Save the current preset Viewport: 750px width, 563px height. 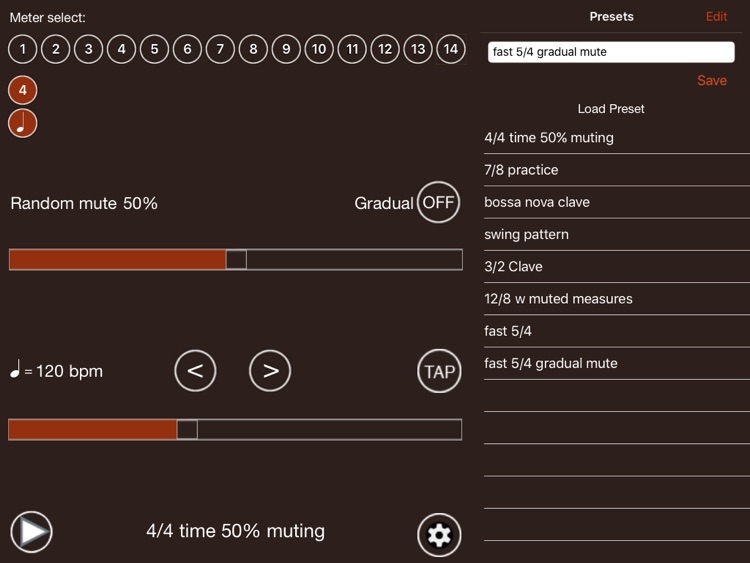pos(712,80)
